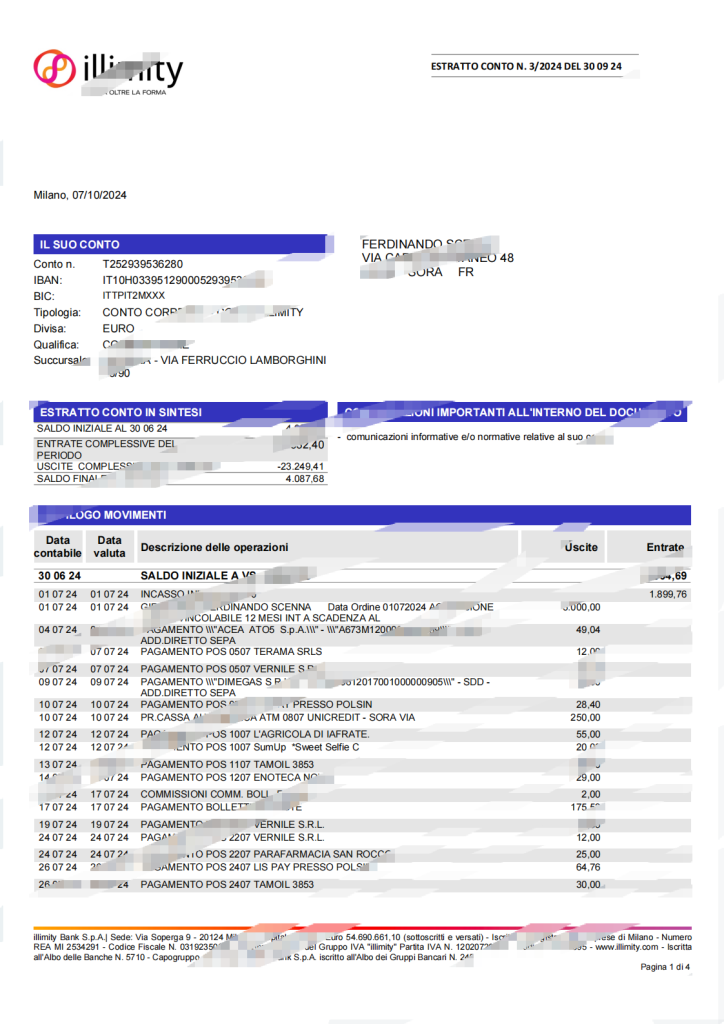
Task: Click the illimity logo icon
Action: (x=55, y=68)
